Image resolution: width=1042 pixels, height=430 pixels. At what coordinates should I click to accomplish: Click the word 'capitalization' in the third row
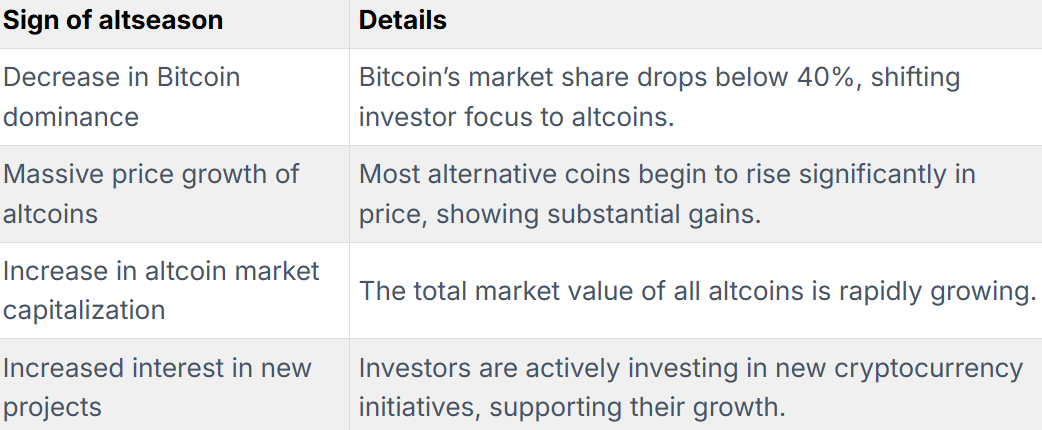click(84, 310)
